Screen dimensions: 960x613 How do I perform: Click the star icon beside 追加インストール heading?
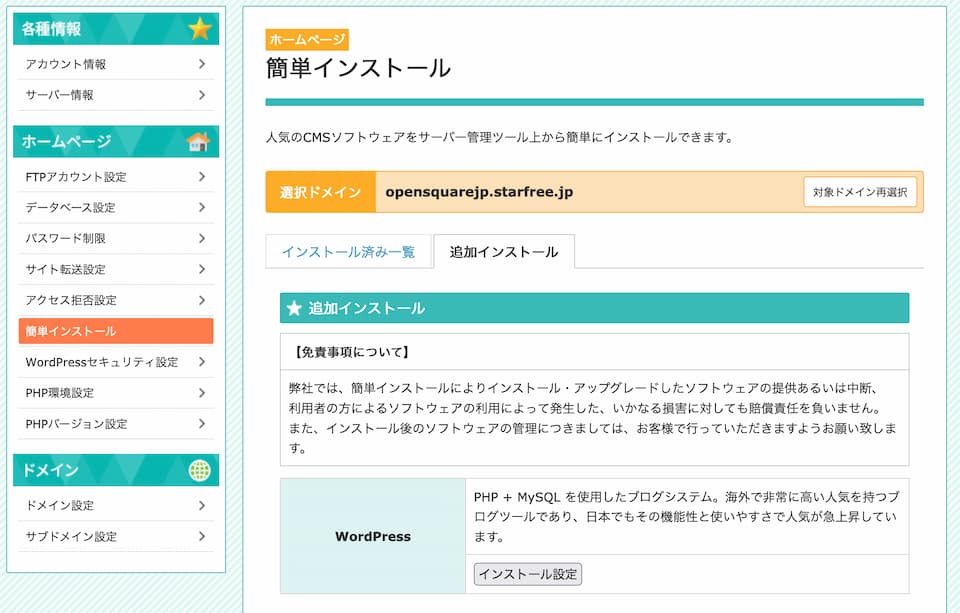294,308
